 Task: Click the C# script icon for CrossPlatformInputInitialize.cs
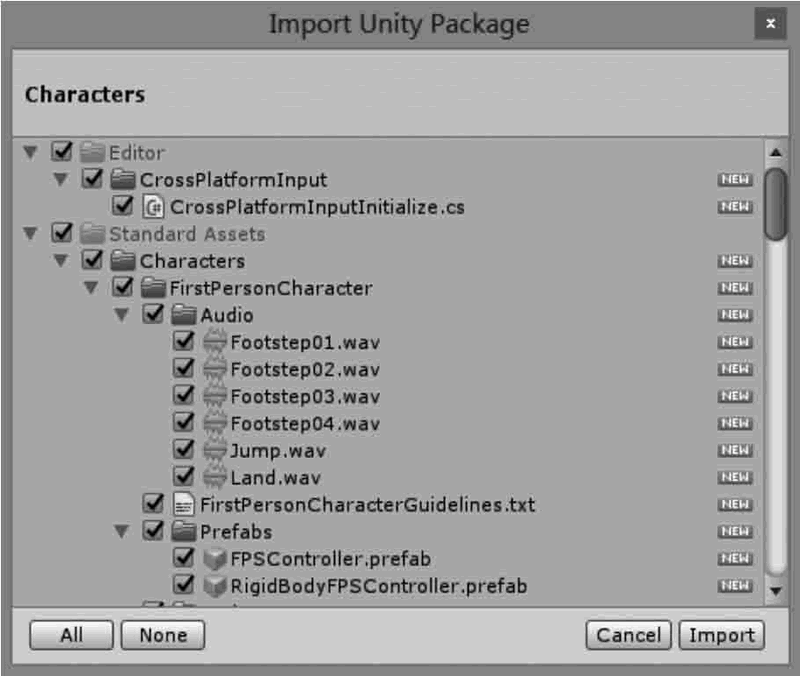pos(154,207)
